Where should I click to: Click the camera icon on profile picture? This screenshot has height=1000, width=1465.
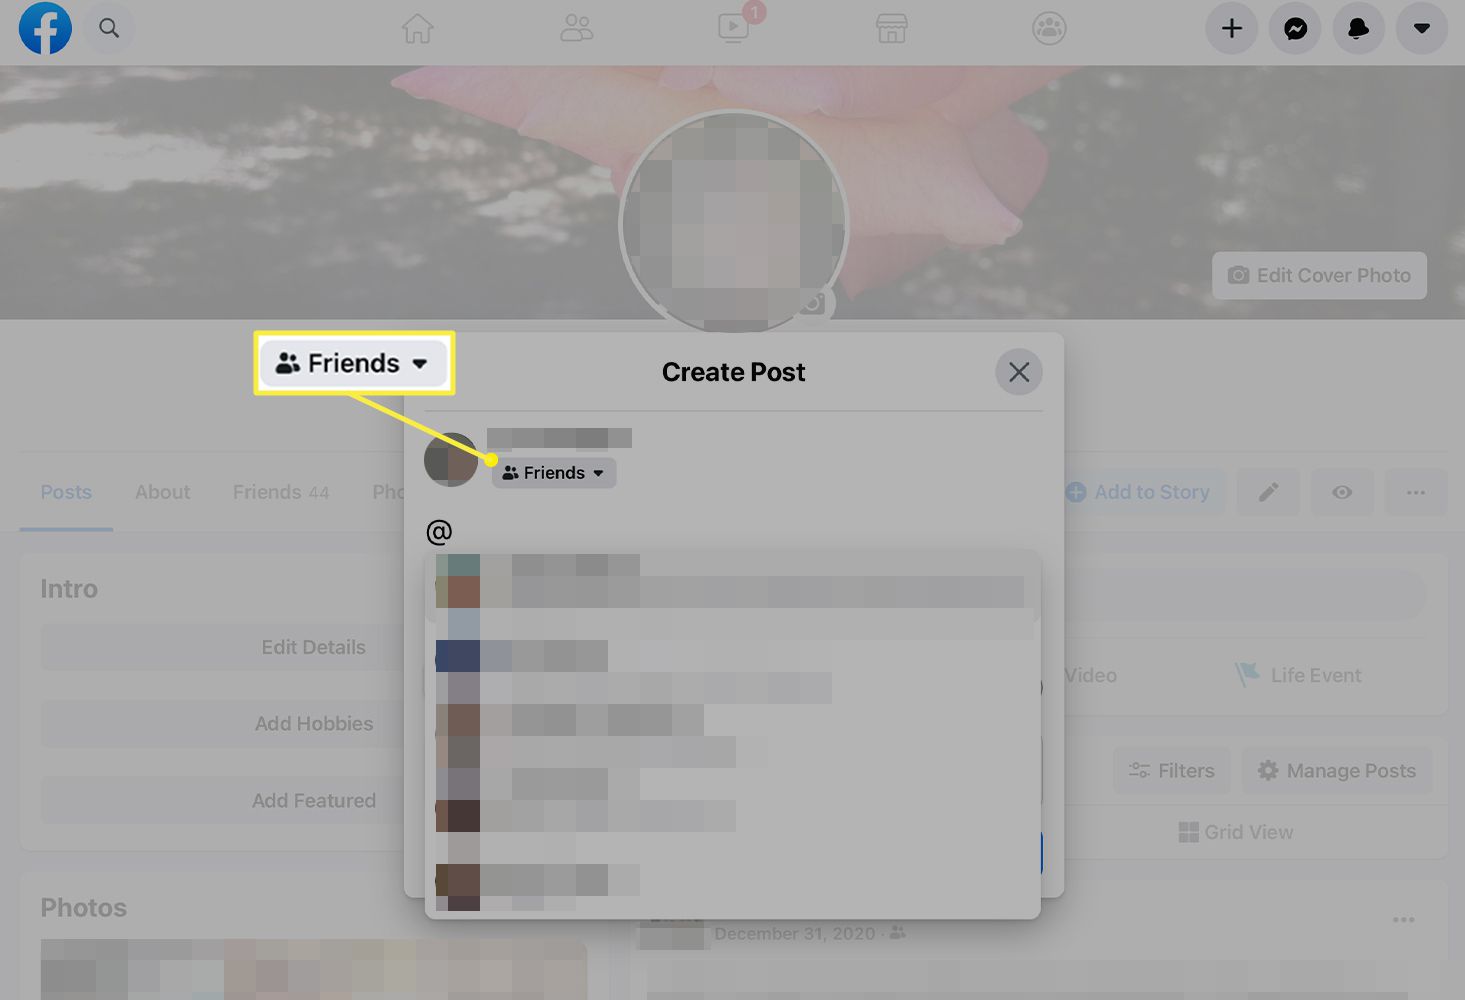(815, 303)
